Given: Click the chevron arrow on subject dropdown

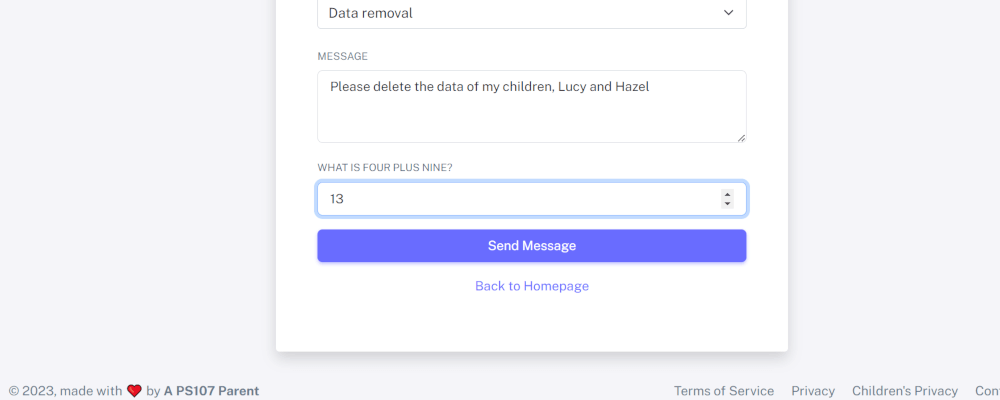Looking at the screenshot, I should pos(728,13).
